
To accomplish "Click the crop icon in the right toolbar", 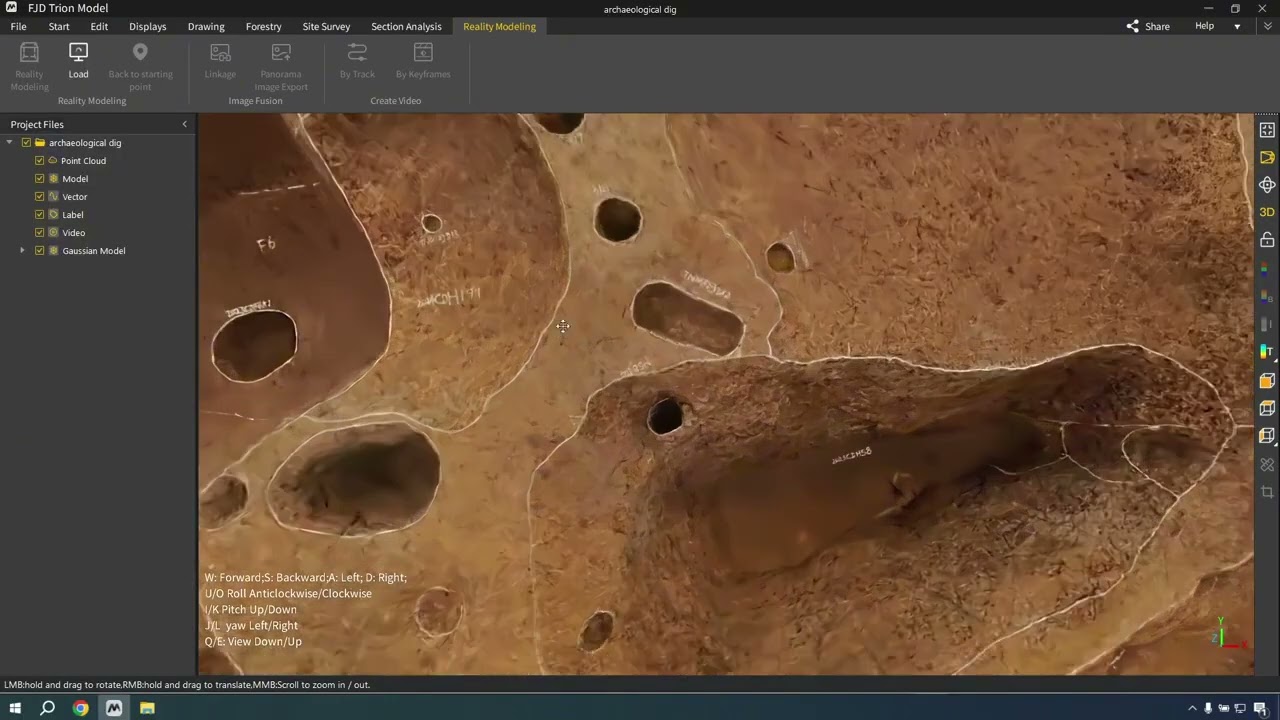I will [1267, 492].
